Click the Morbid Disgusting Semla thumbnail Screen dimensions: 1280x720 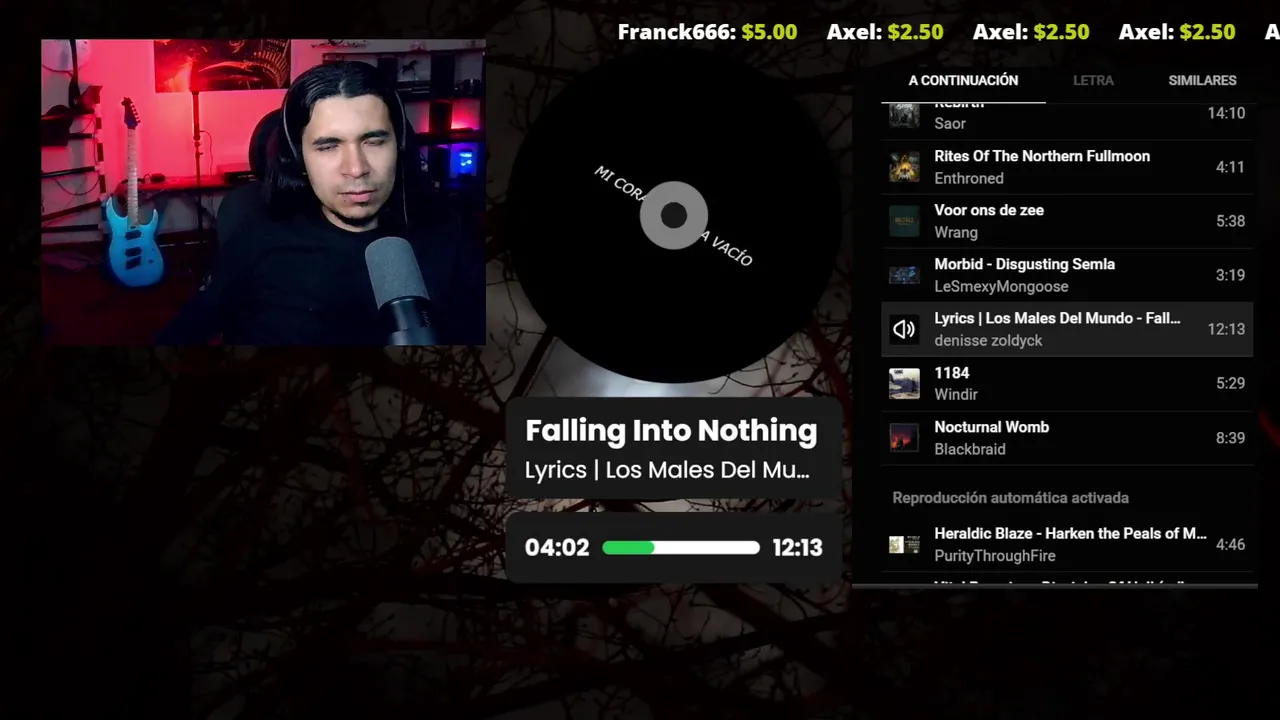(904, 275)
